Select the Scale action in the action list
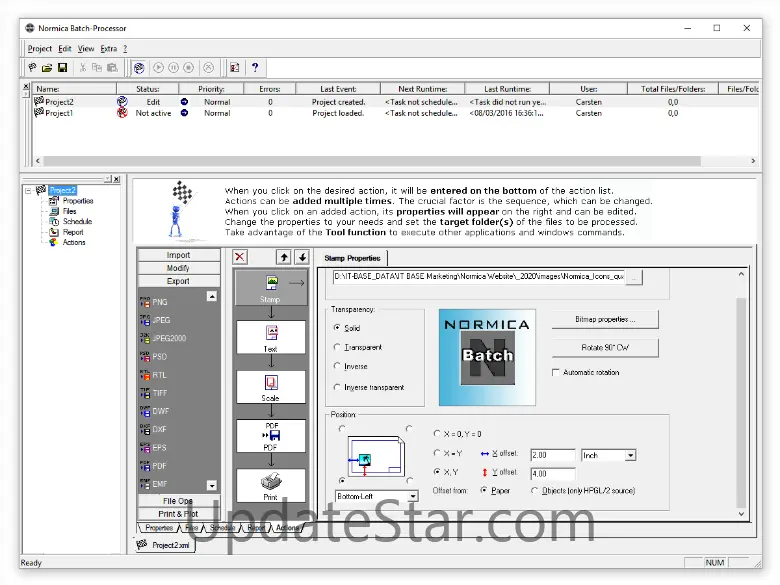The width and height of the screenshot is (780, 585). coord(271,387)
